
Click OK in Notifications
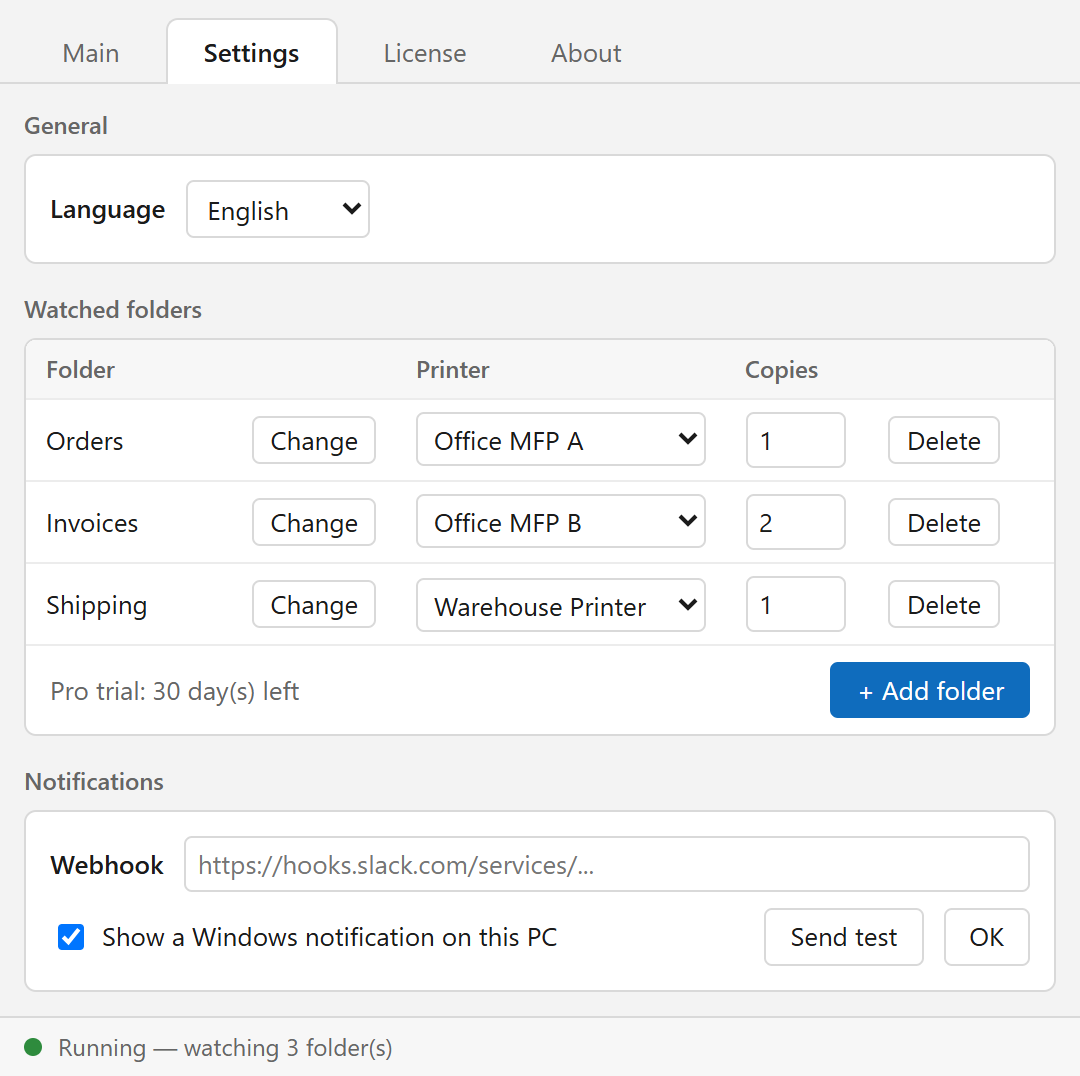pos(986,937)
